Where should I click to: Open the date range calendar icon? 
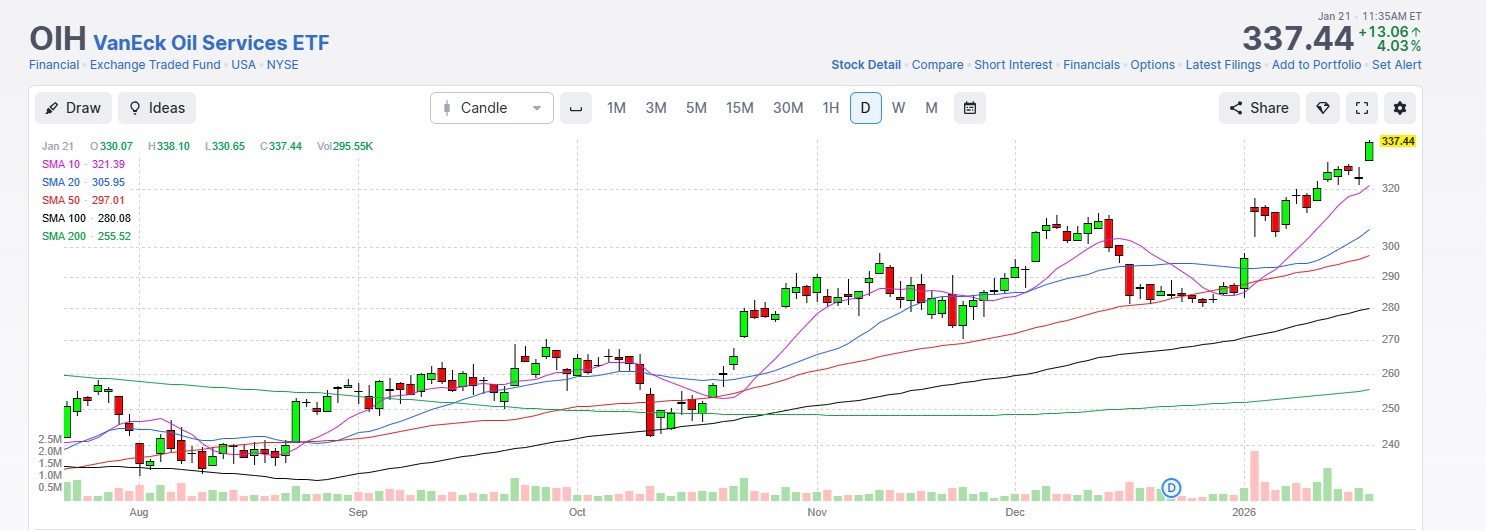(969, 108)
